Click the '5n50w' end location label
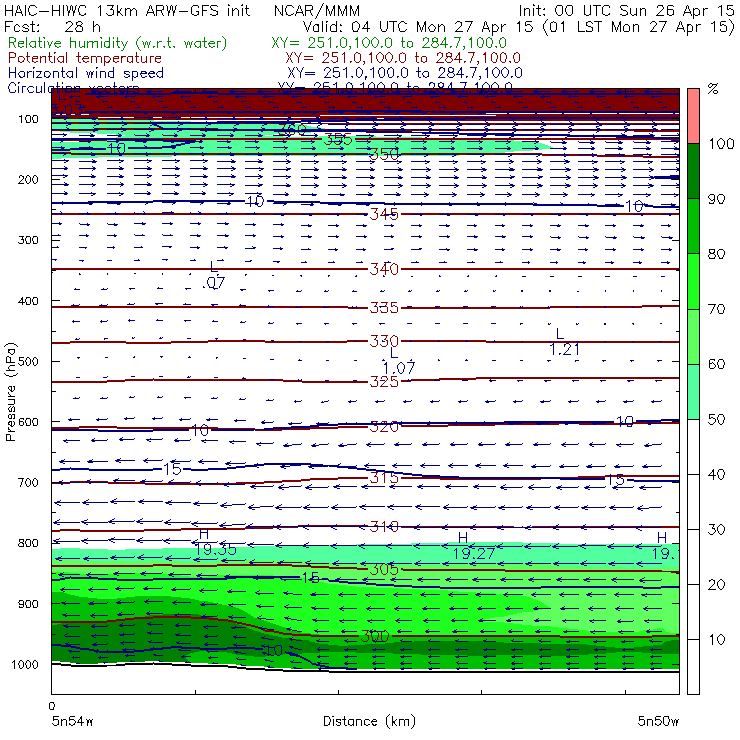Screen dimensions: 740x740 [658, 721]
